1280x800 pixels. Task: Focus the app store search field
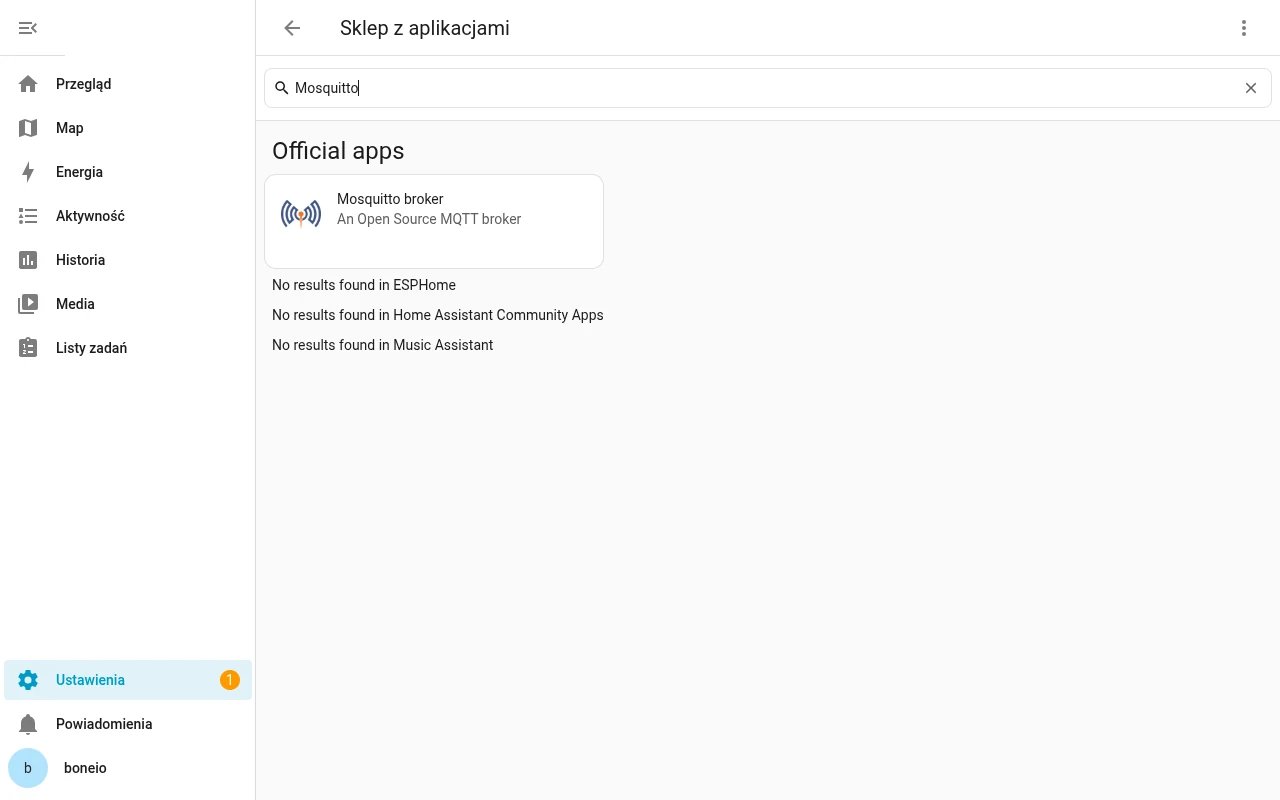[x=768, y=88]
